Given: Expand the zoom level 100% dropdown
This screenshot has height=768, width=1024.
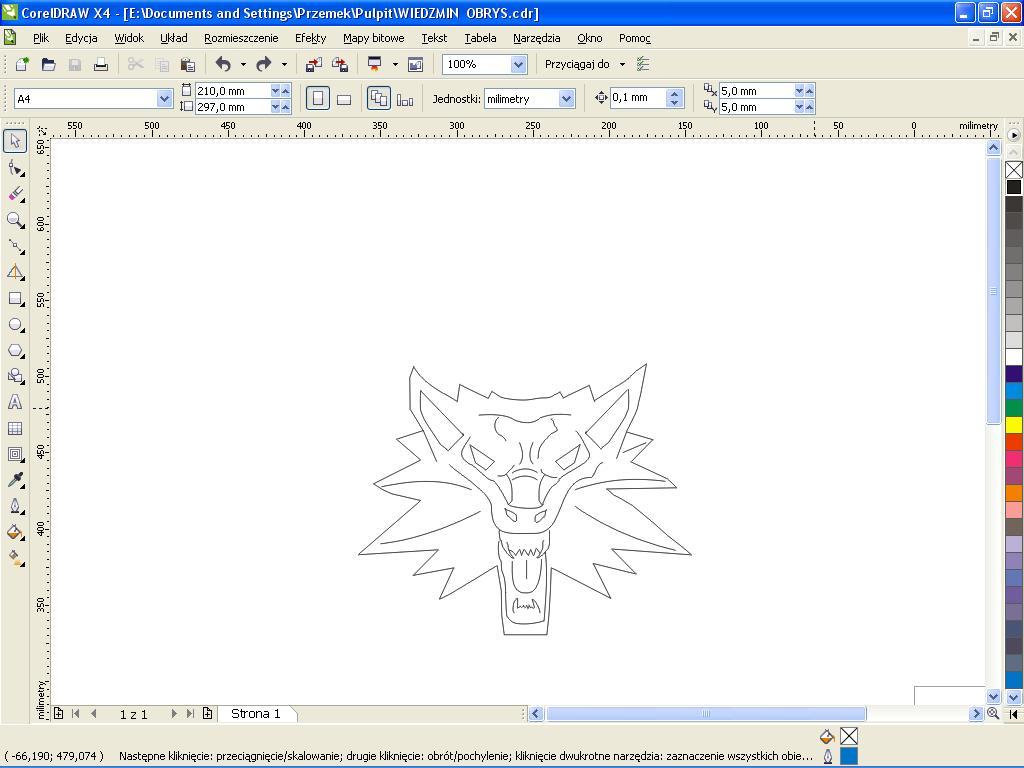Looking at the screenshot, I should [x=519, y=64].
